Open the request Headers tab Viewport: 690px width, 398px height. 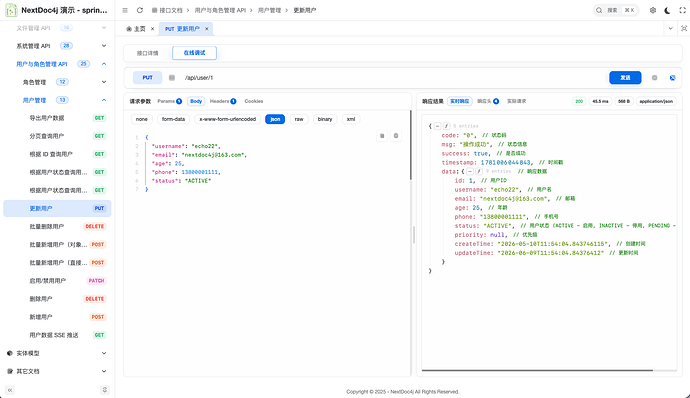(x=223, y=101)
